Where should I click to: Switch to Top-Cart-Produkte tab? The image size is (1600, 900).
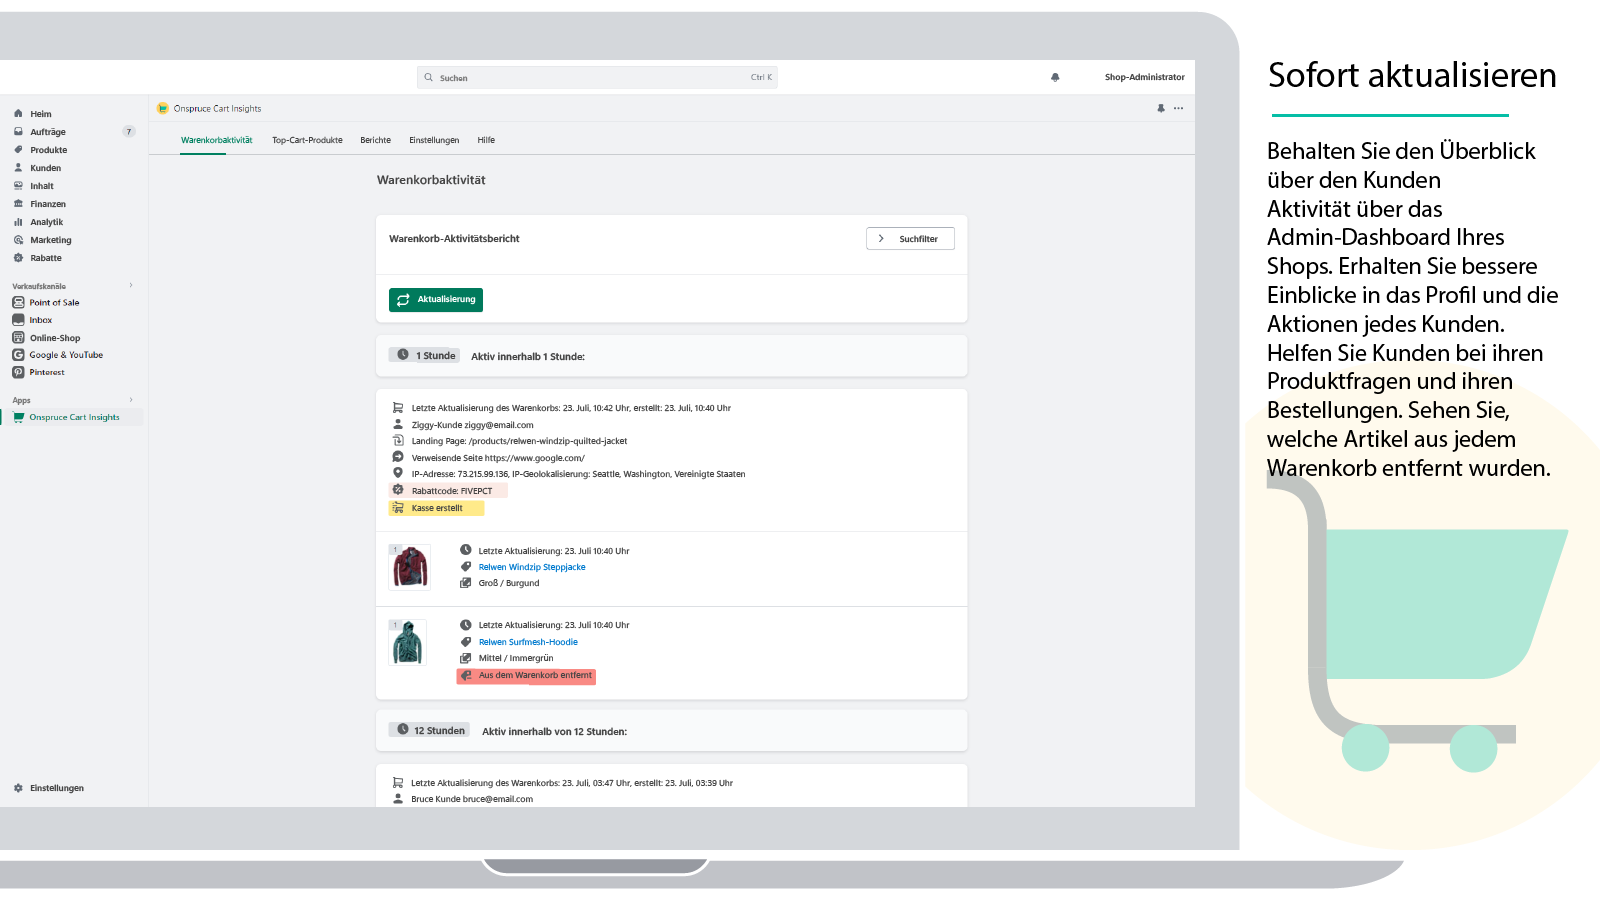(307, 140)
